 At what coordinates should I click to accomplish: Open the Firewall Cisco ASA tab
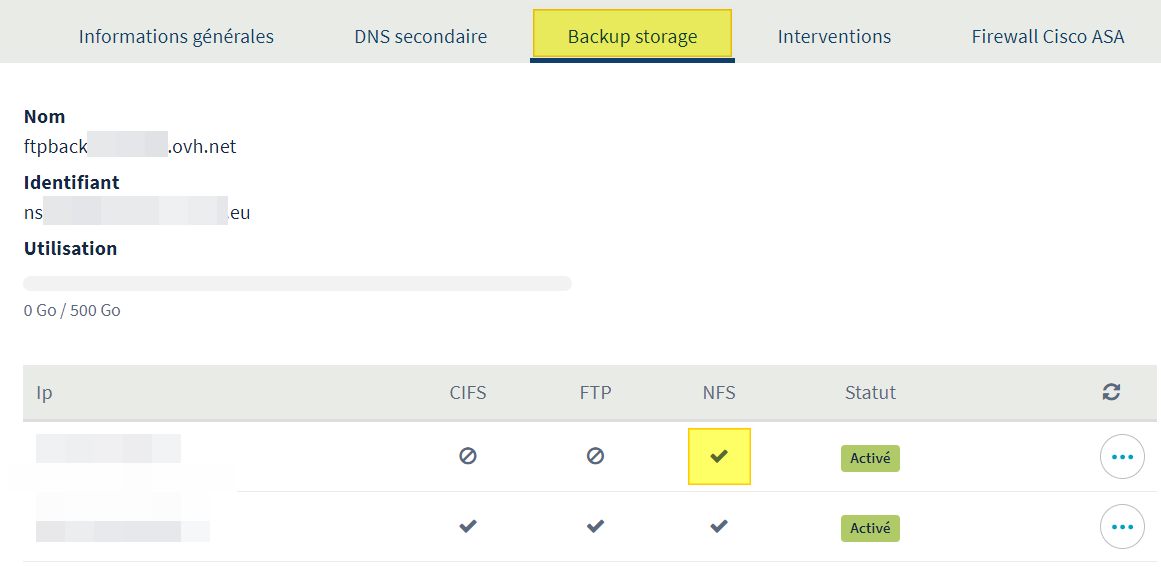(x=1047, y=37)
